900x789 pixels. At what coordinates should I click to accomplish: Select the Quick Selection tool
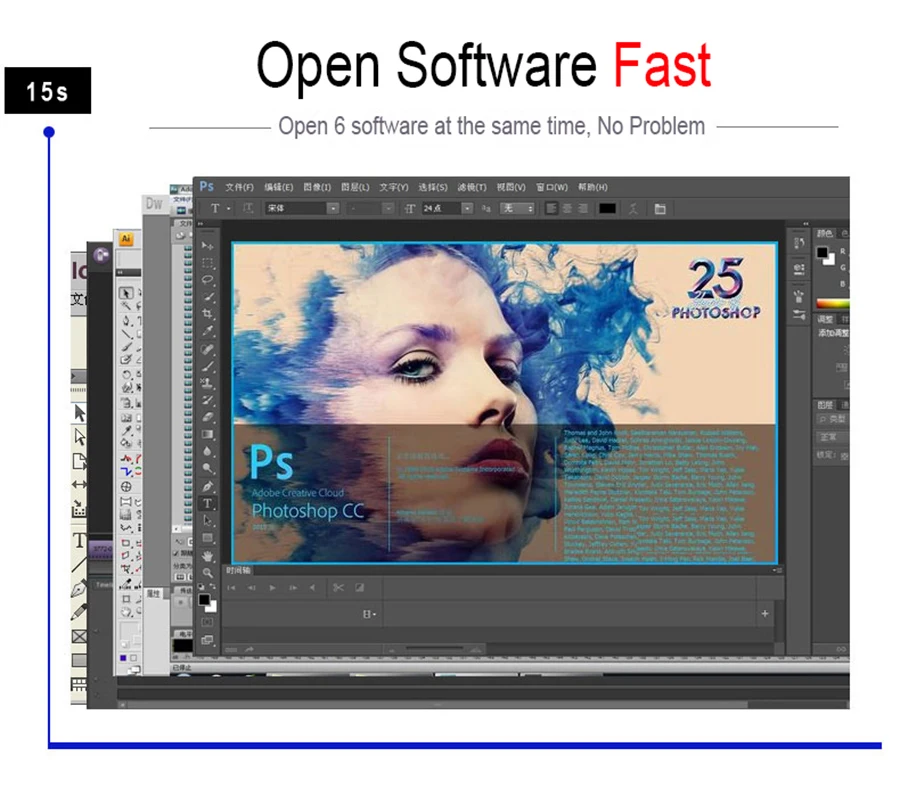click(207, 297)
